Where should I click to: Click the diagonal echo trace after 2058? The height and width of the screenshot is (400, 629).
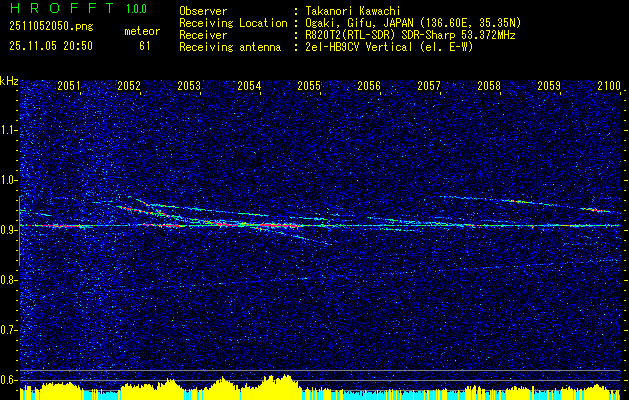tap(526, 203)
